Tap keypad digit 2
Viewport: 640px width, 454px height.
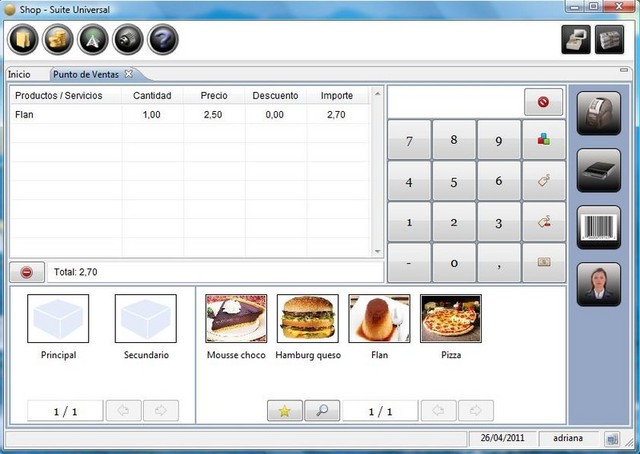[454, 222]
